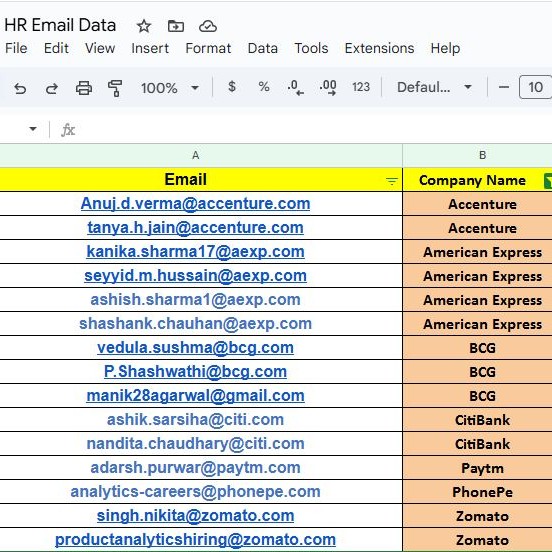Click into the formula bar
This screenshot has height=552, width=552.
(313, 130)
